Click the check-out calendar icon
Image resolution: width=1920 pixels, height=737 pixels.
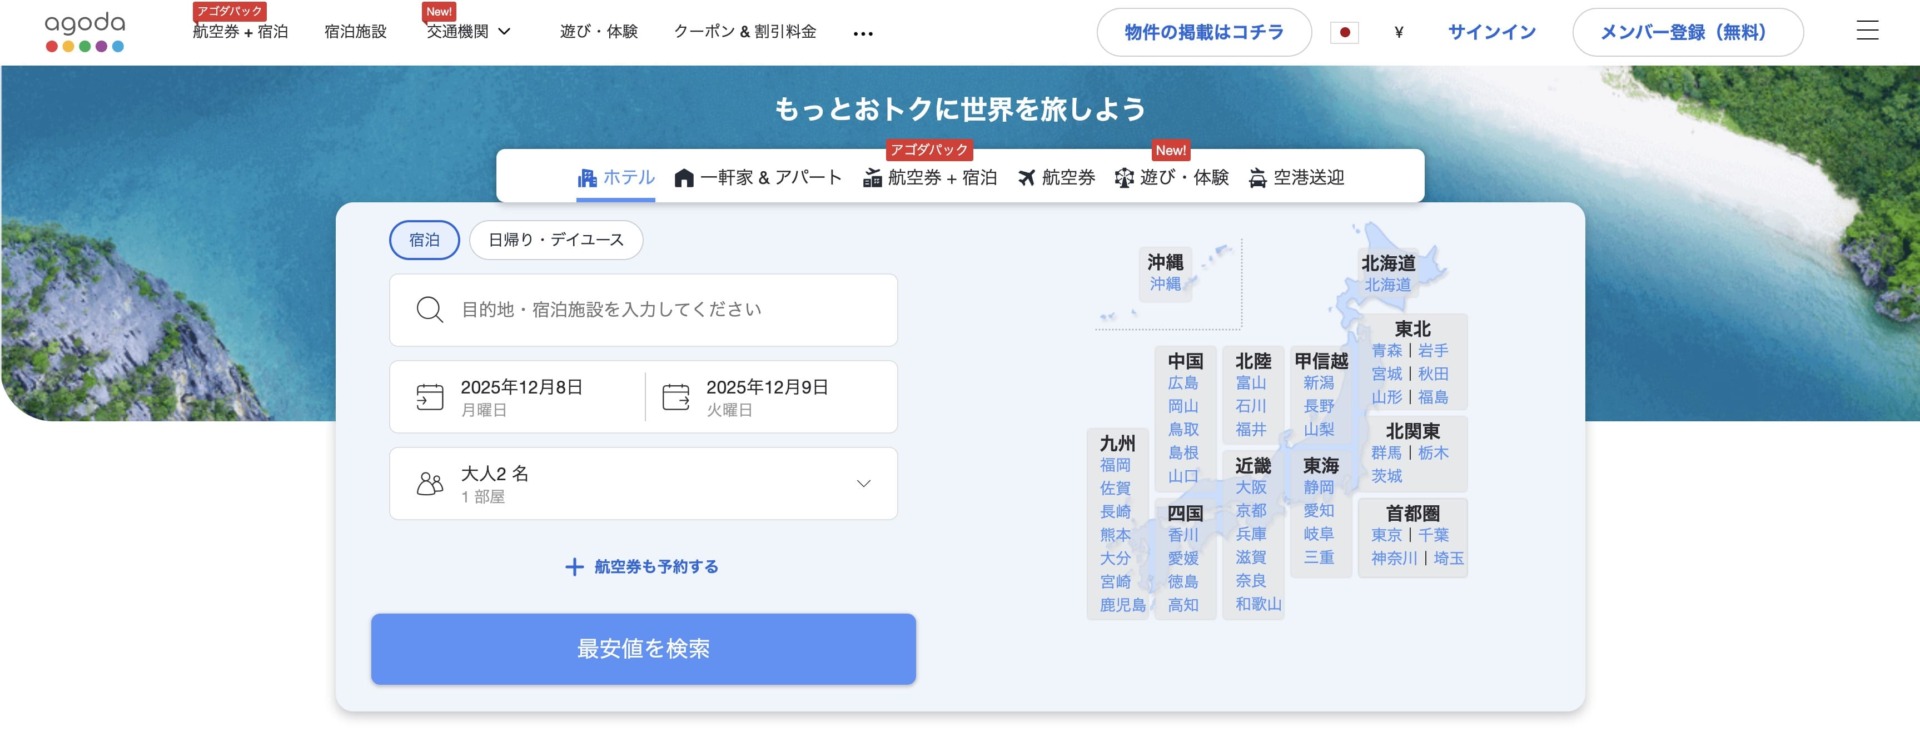click(x=676, y=397)
